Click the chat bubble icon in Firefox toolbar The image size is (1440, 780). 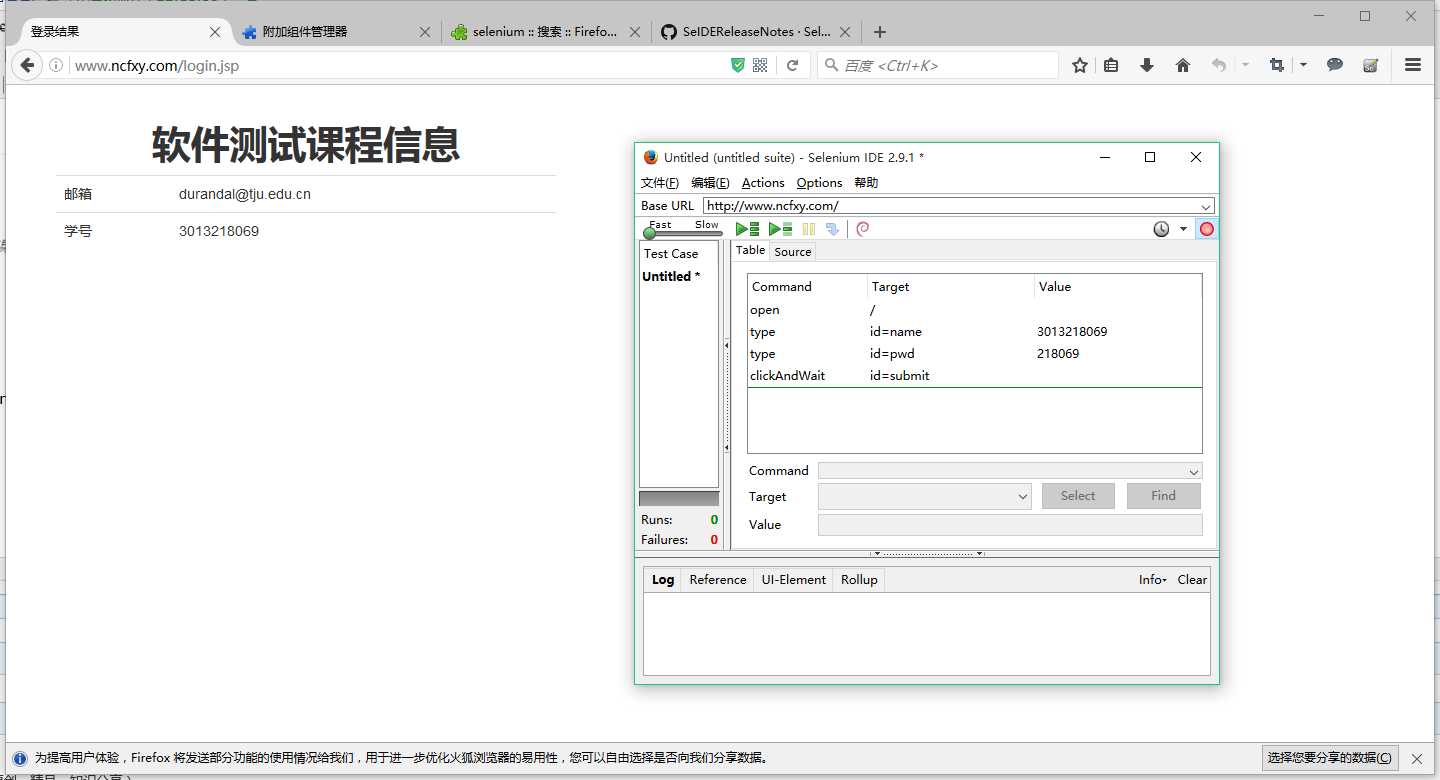[1335, 65]
